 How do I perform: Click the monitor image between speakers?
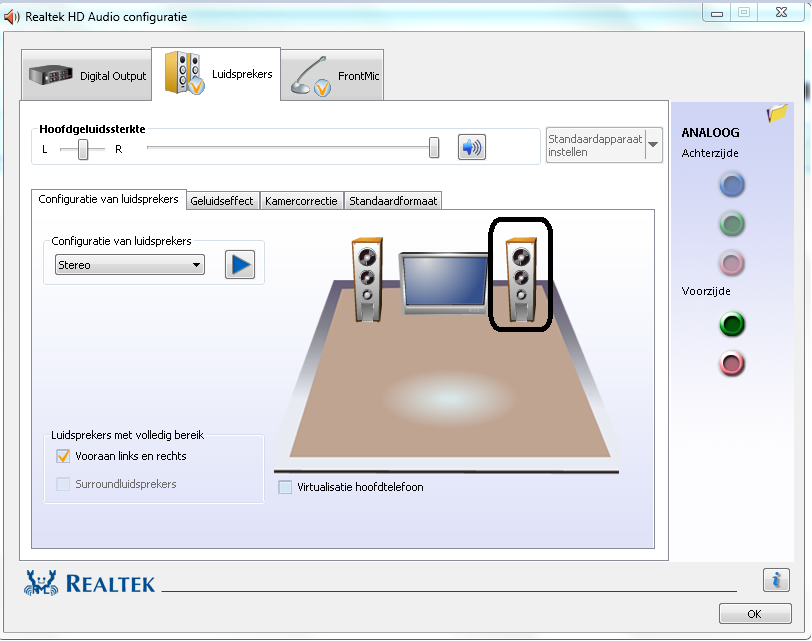[444, 284]
